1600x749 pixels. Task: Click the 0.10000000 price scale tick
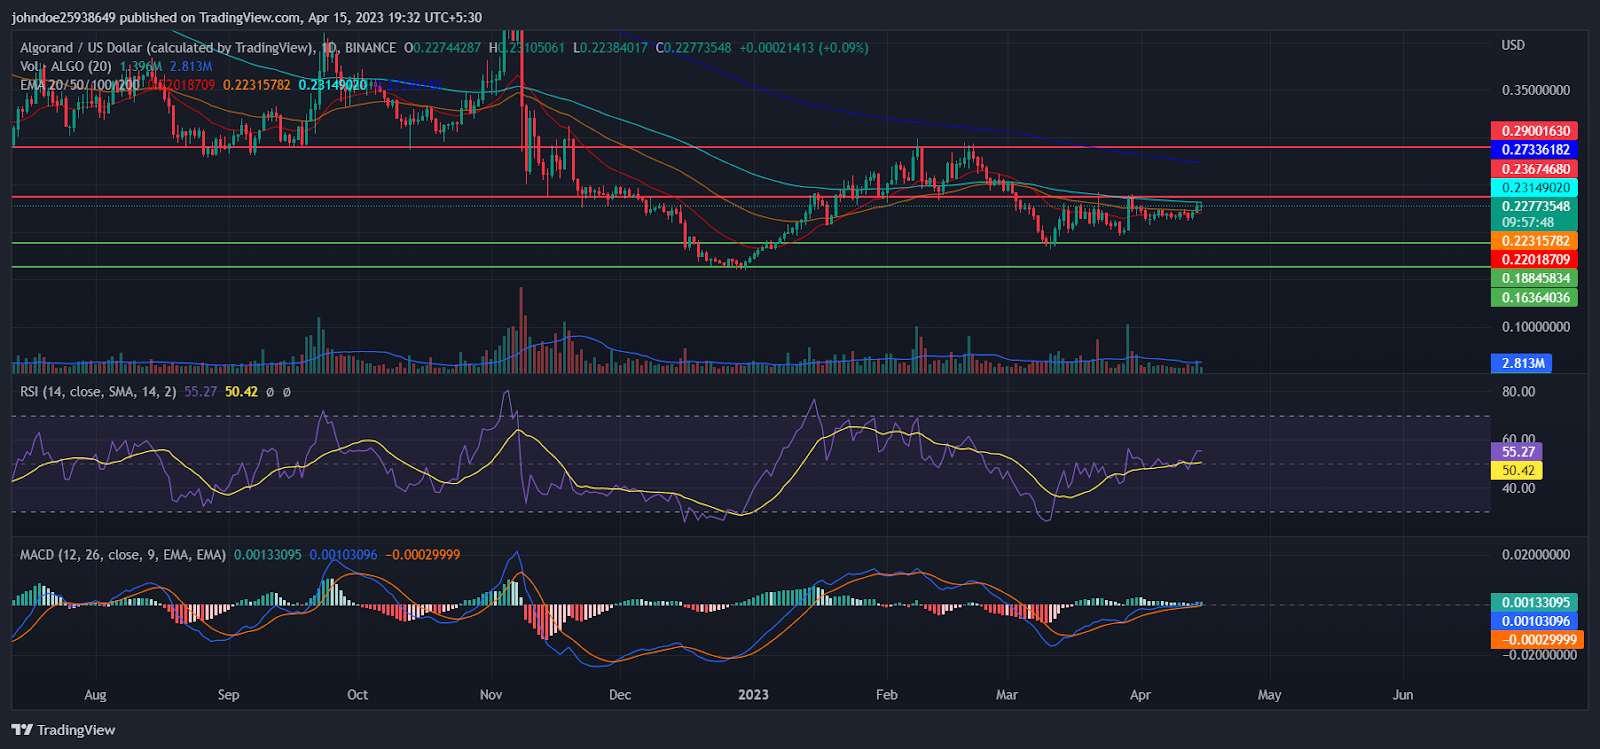tap(1536, 328)
